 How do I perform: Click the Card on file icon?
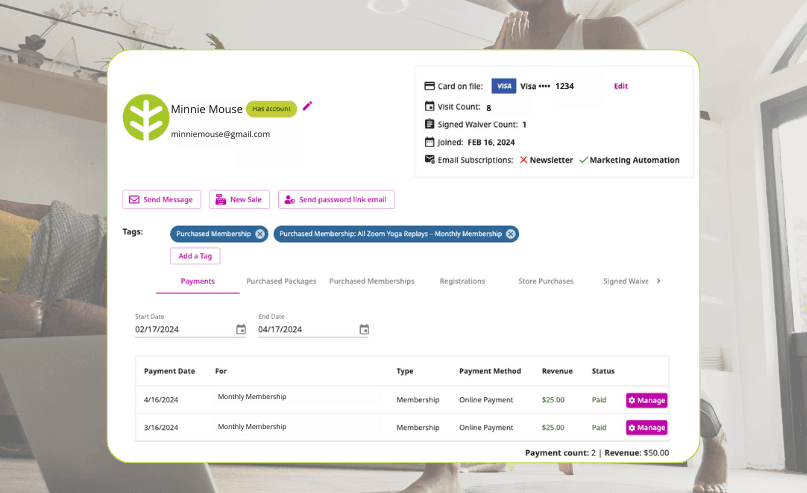point(429,86)
